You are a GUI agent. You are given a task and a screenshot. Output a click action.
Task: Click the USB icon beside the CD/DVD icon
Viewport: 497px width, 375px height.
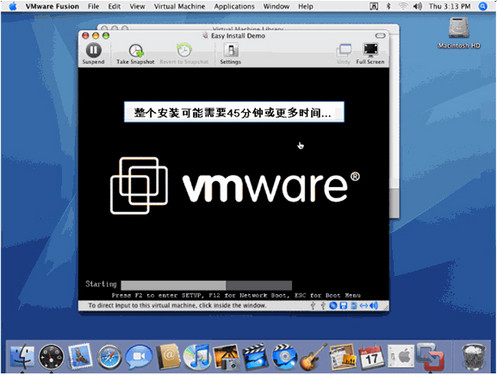pyautogui.click(x=323, y=306)
